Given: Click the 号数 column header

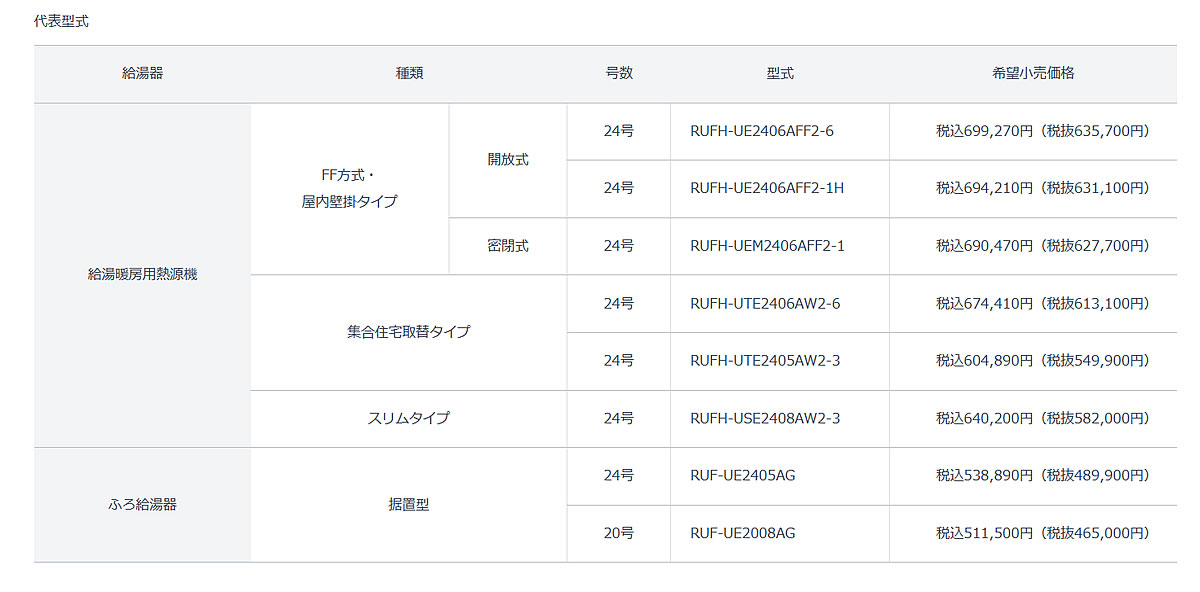Looking at the screenshot, I should (619, 74).
